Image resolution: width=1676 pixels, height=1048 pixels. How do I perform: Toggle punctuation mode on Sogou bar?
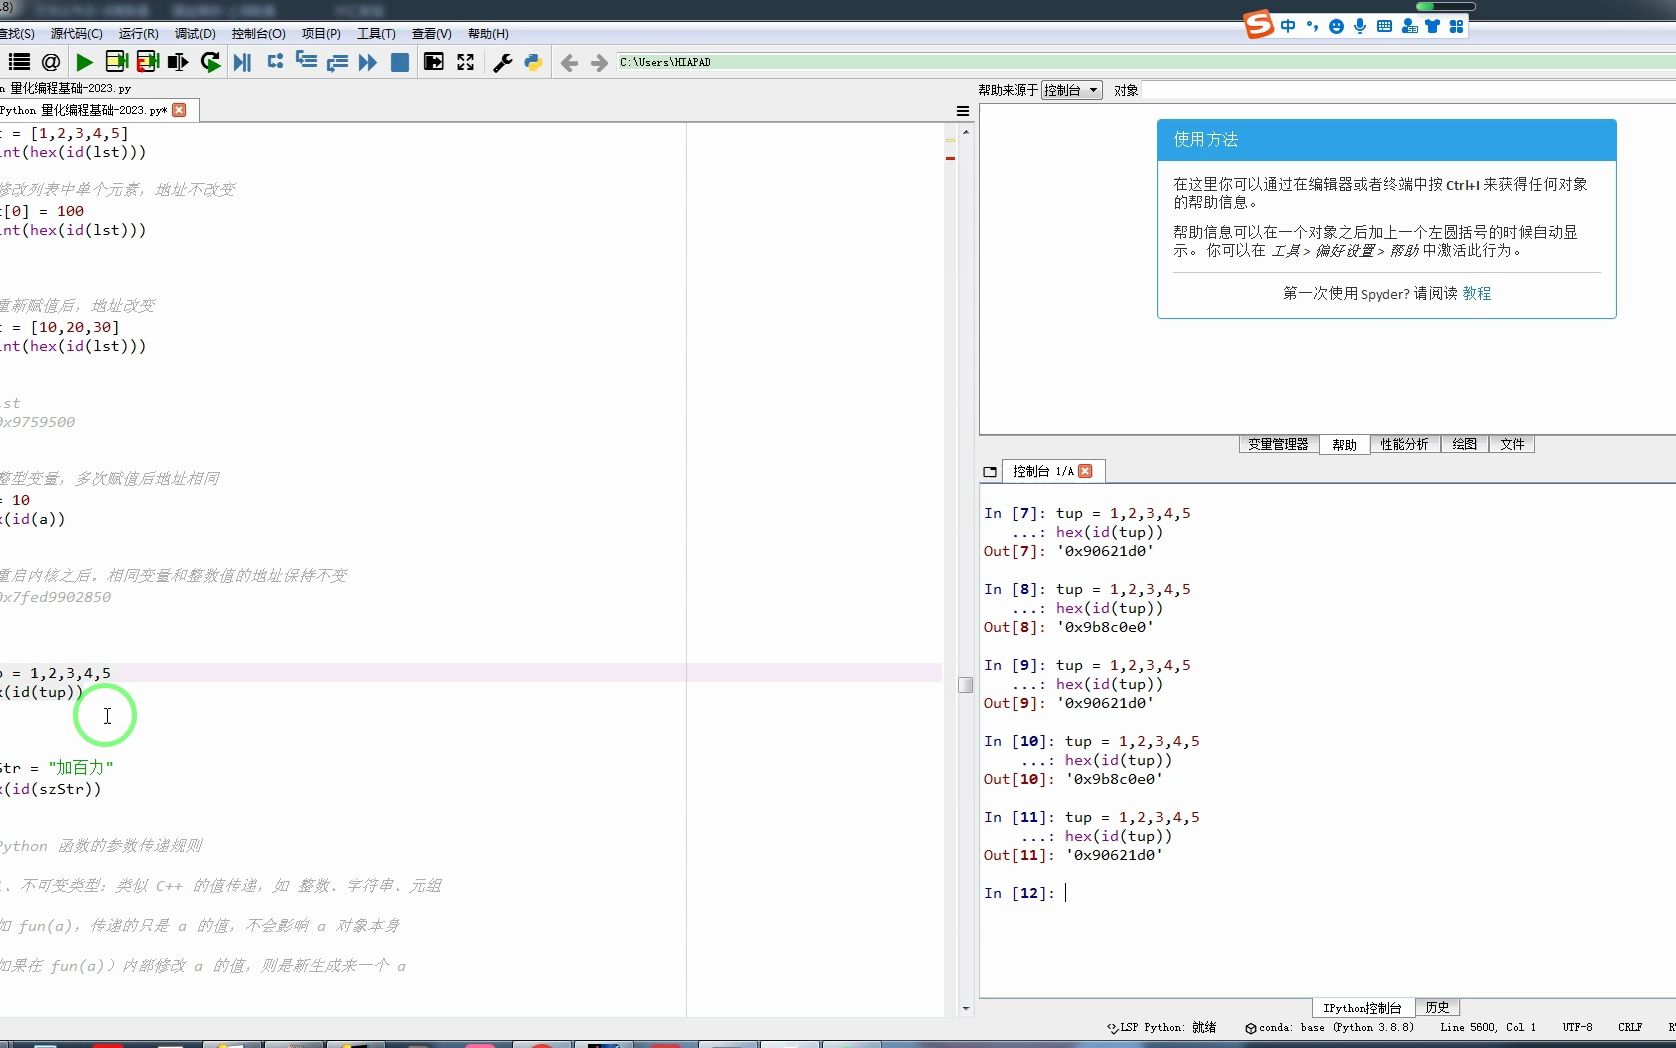[x=1312, y=26]
